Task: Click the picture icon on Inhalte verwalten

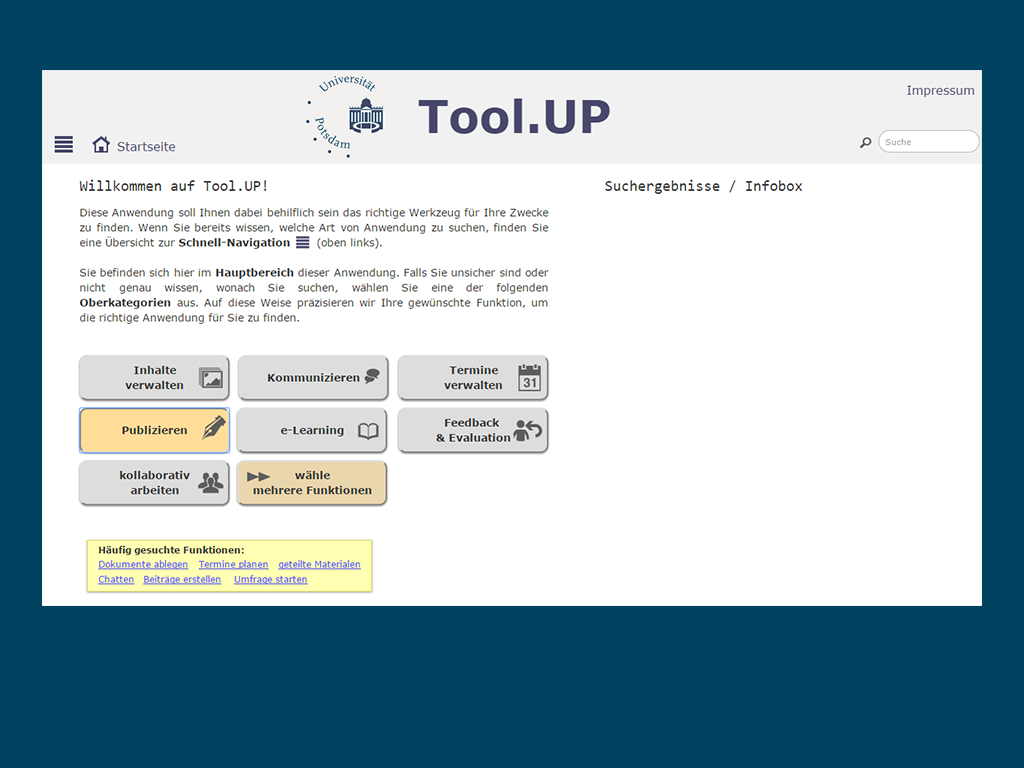Action: pos(210,378)
